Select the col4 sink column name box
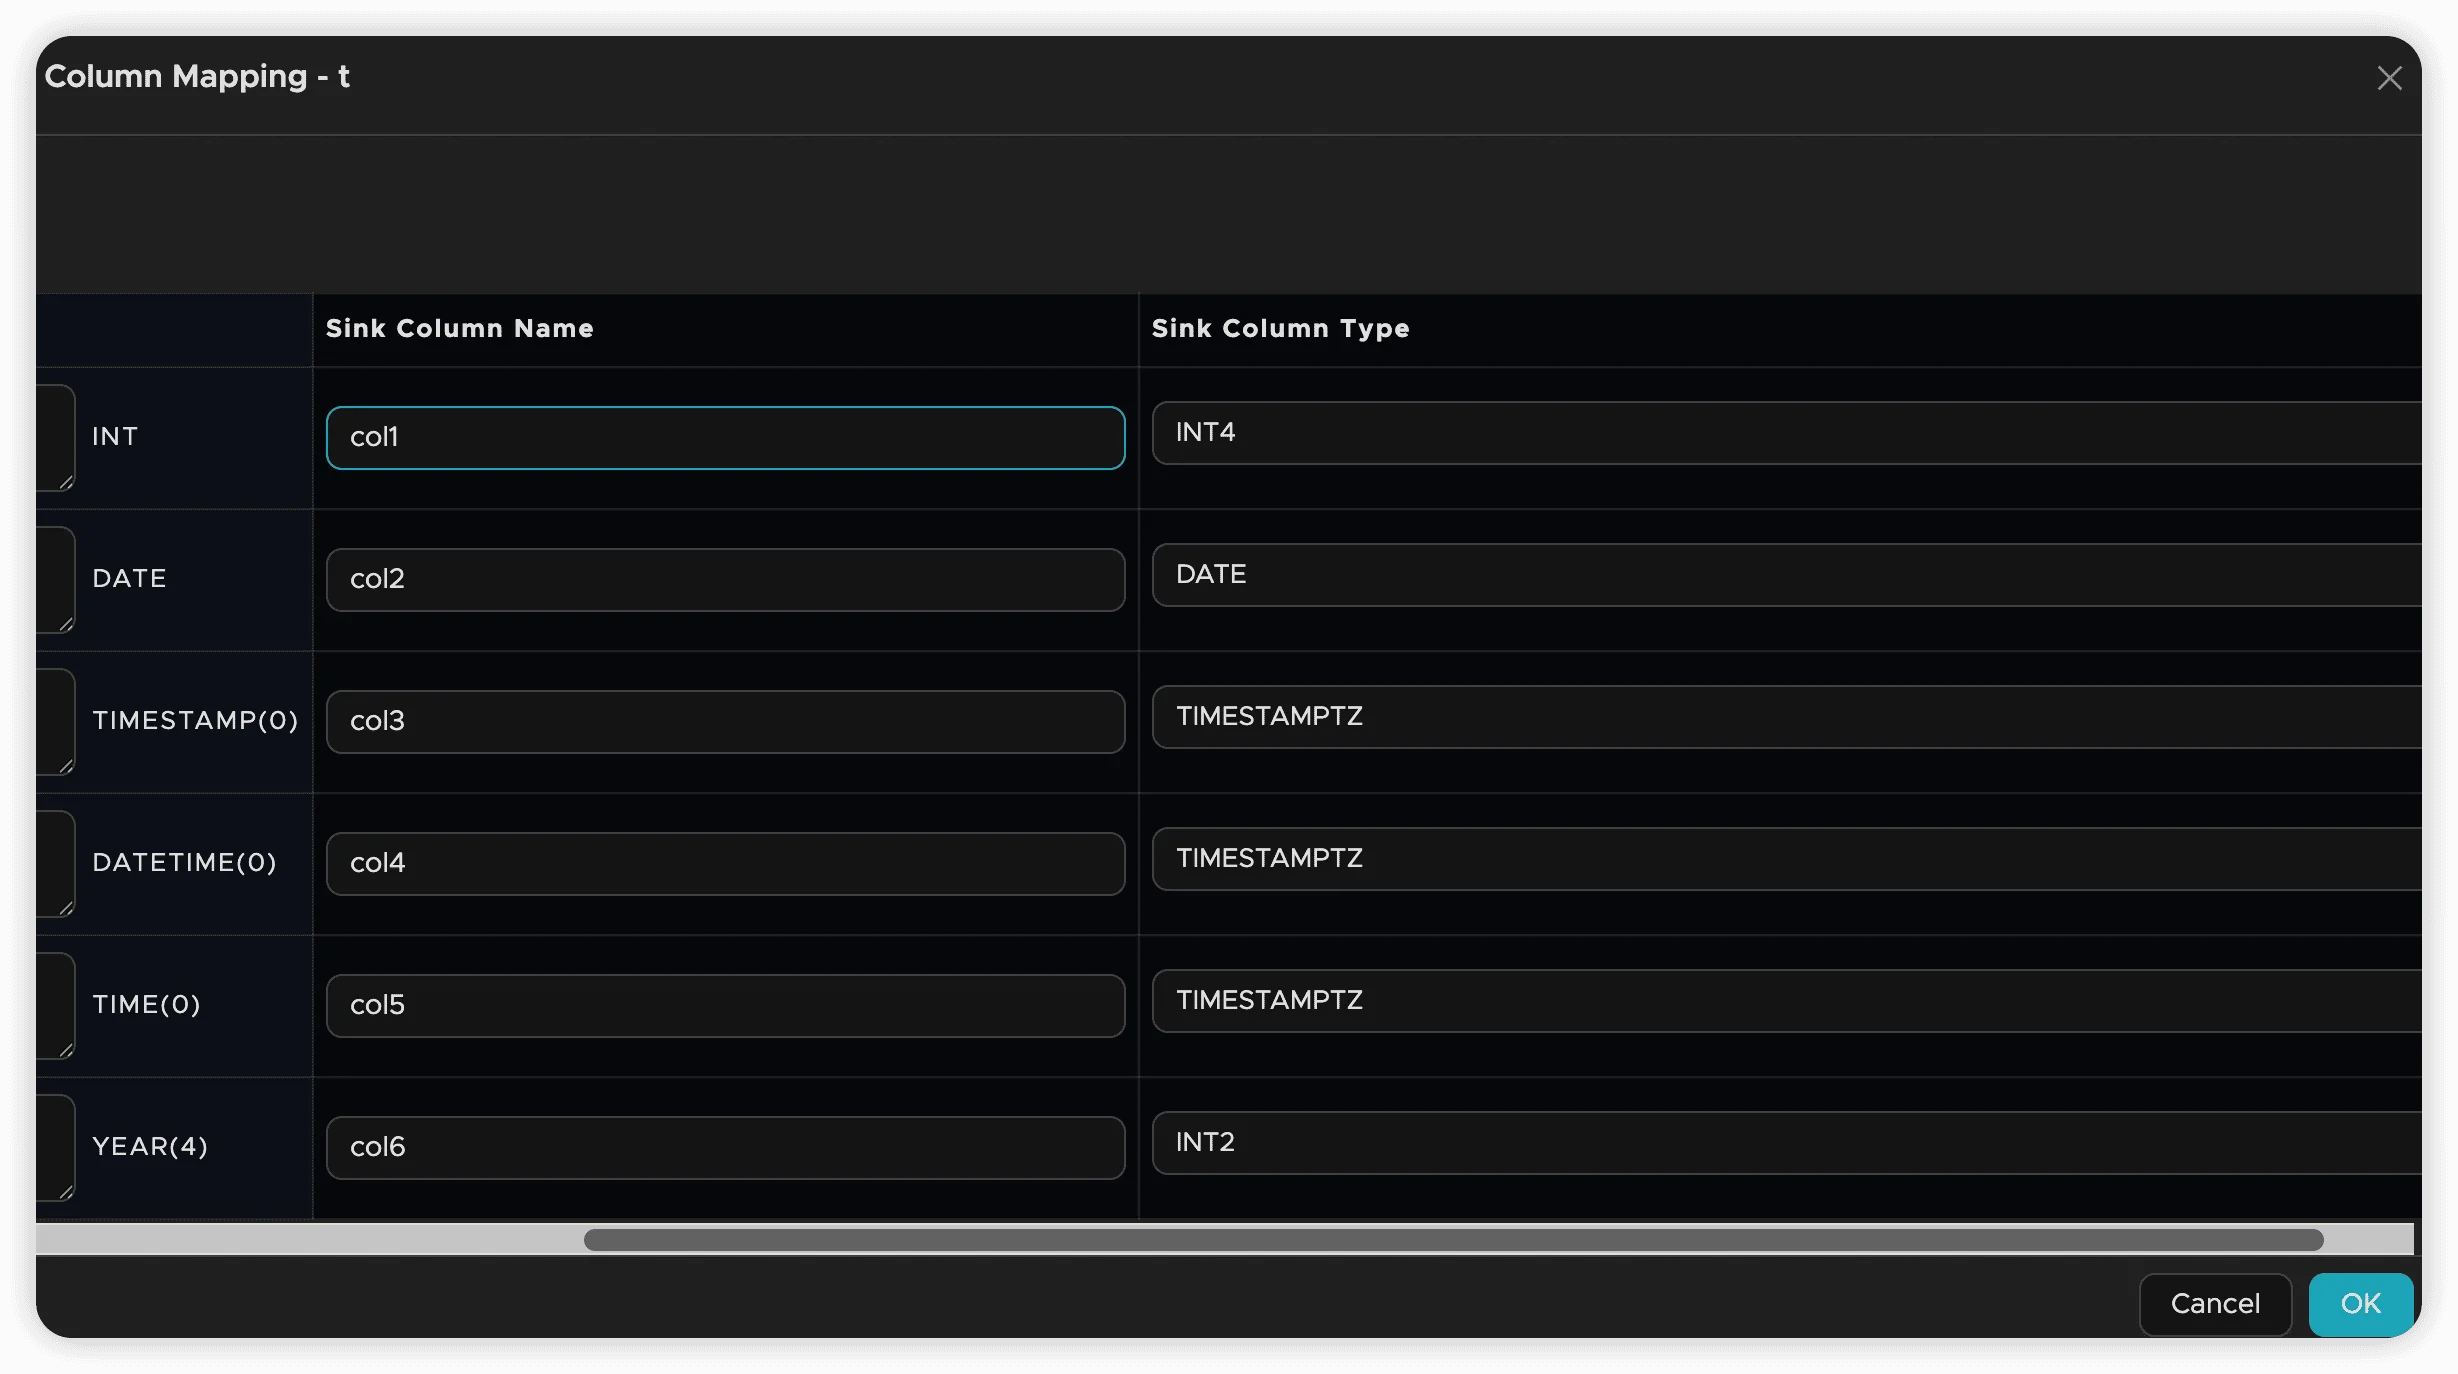 [725, 863]
